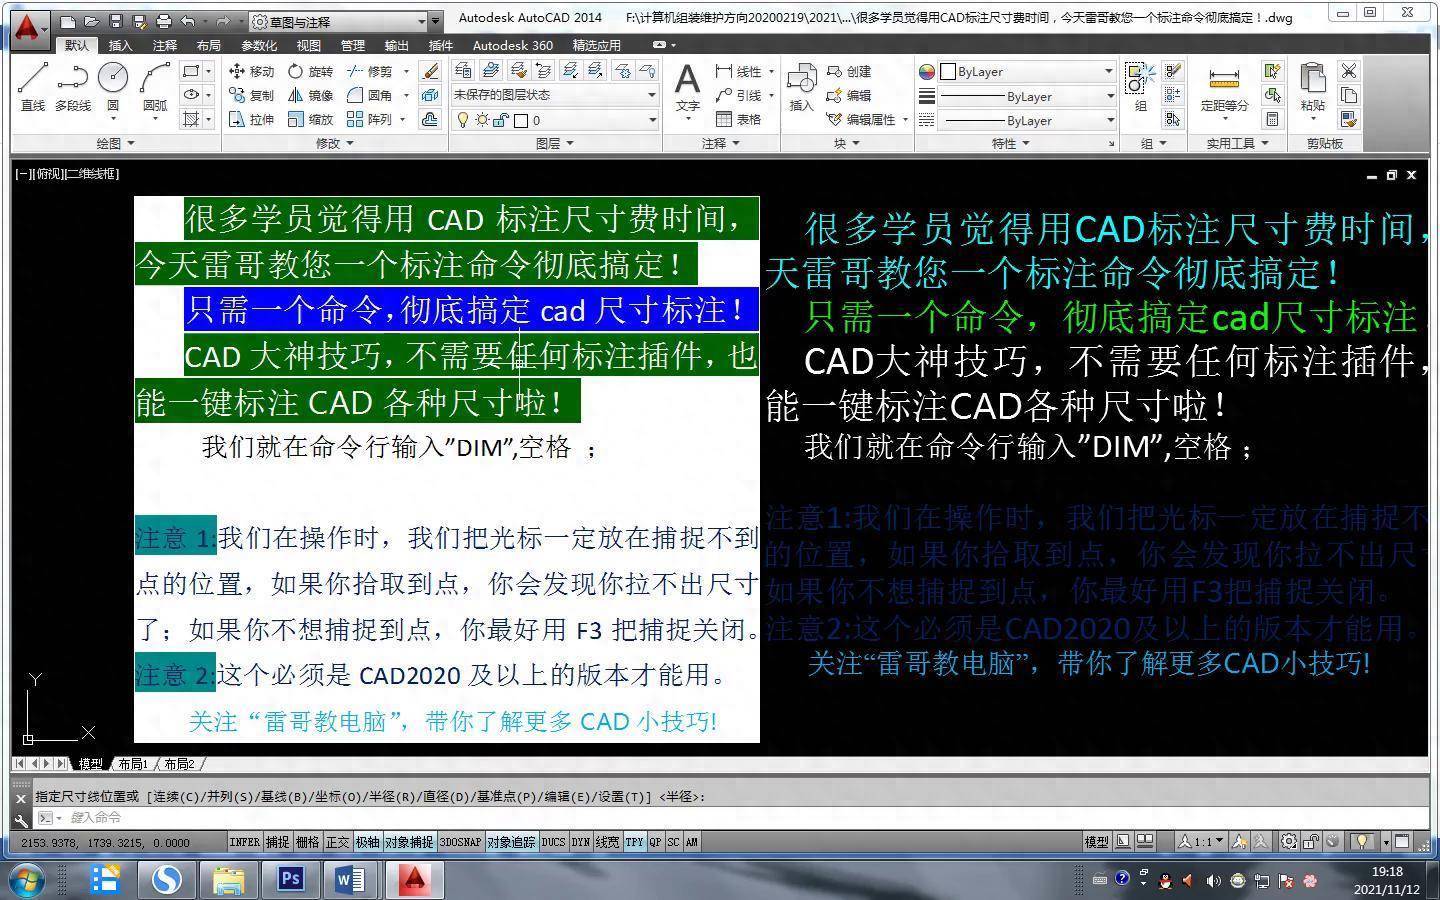This screenshot has height=900, width=1440.
Task: Toggle 栅格 (Grid) display in status bar
Action: pyautogui.click(x=307, y=843)
